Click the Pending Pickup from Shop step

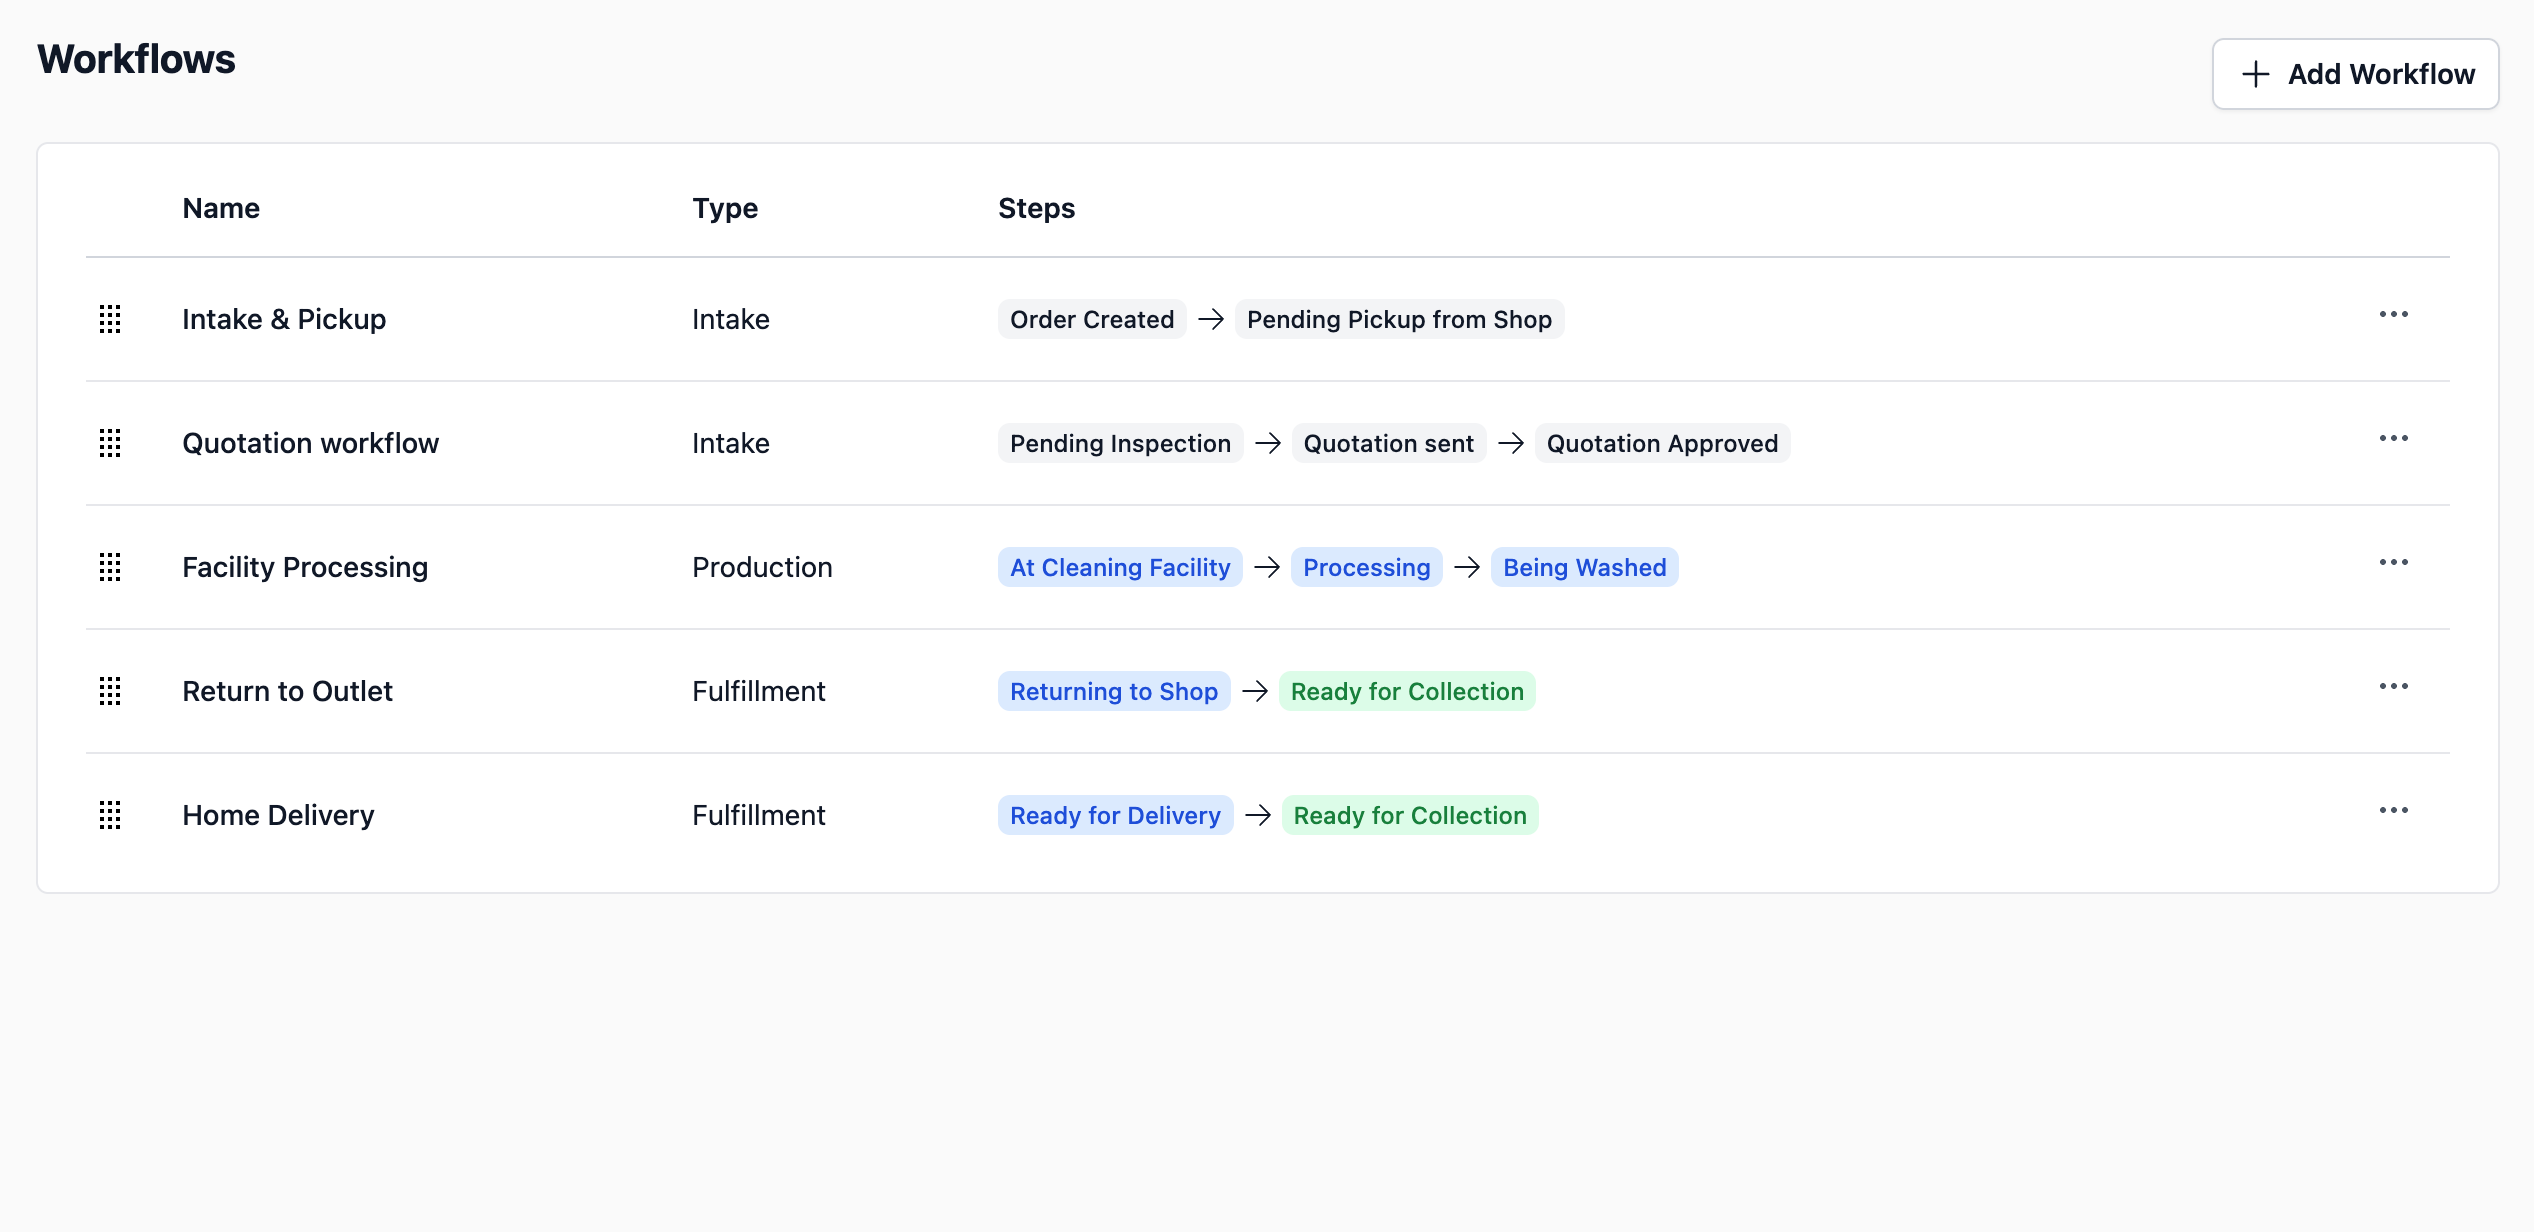click(x=1398, y=319)
